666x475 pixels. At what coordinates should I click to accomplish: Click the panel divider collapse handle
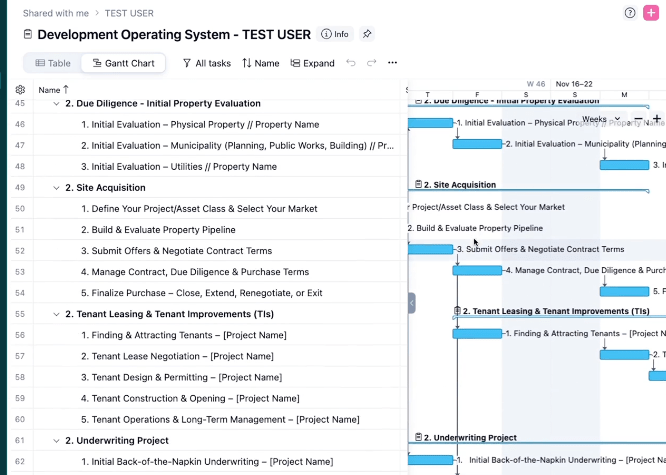click(411, 303)
